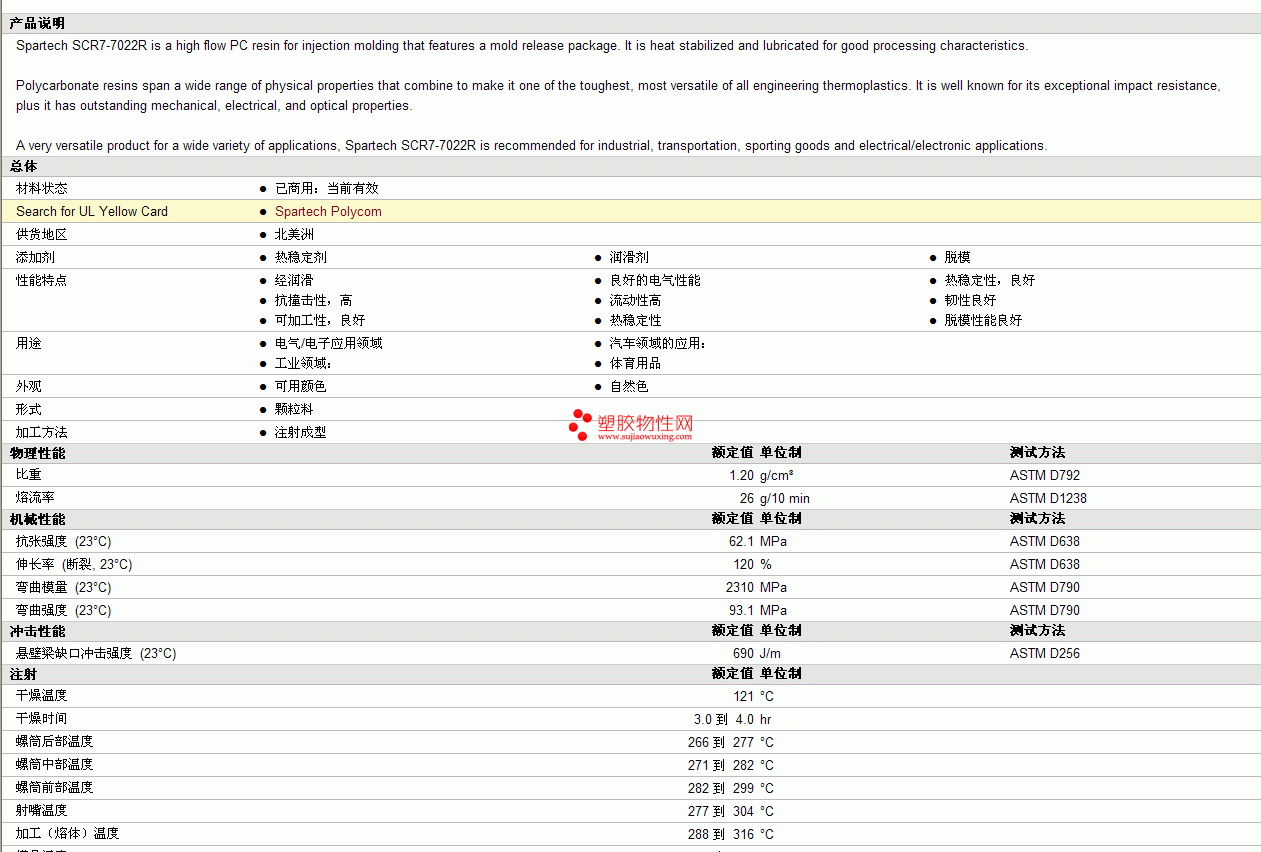This screenshot has width=1261, height=852.
Task: Click the 用途 row label
Action: pos(29,343)
